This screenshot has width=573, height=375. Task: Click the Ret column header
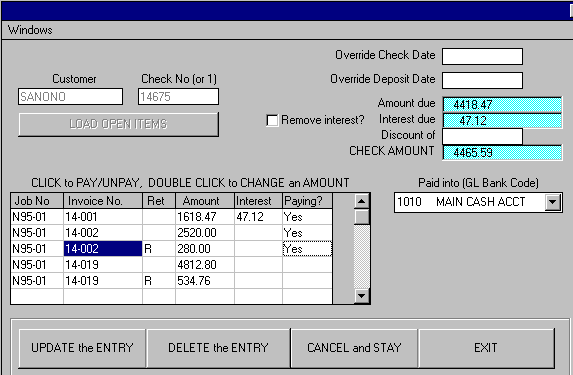pyautogui.click(x=159, y=201)
